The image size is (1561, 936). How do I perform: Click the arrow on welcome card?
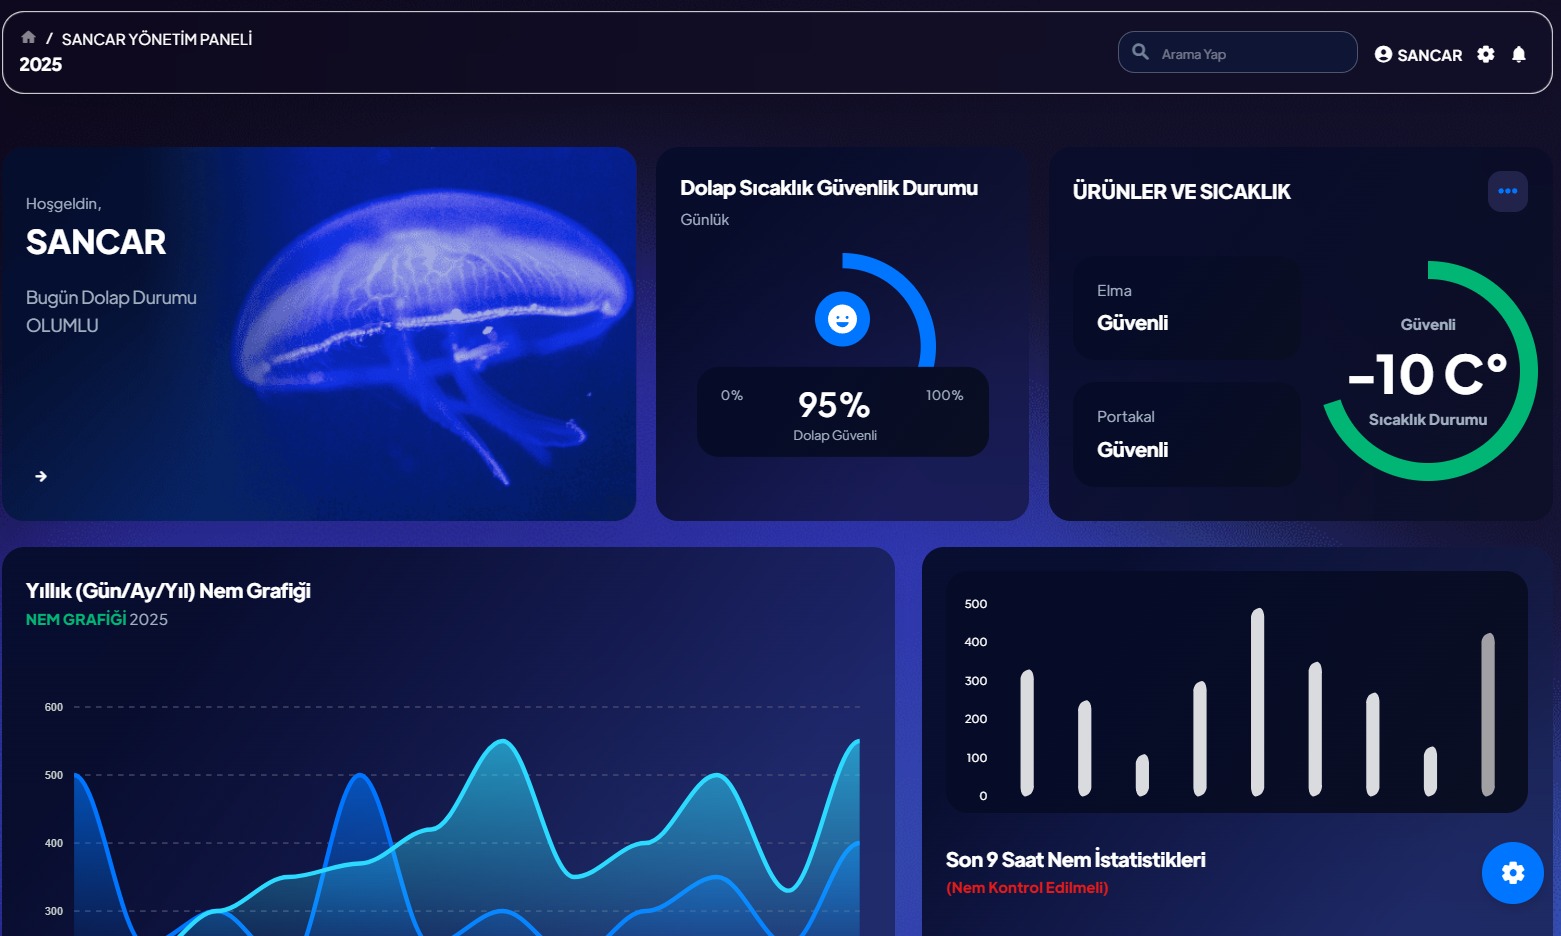pyautogui.click(x=41, y=476)
